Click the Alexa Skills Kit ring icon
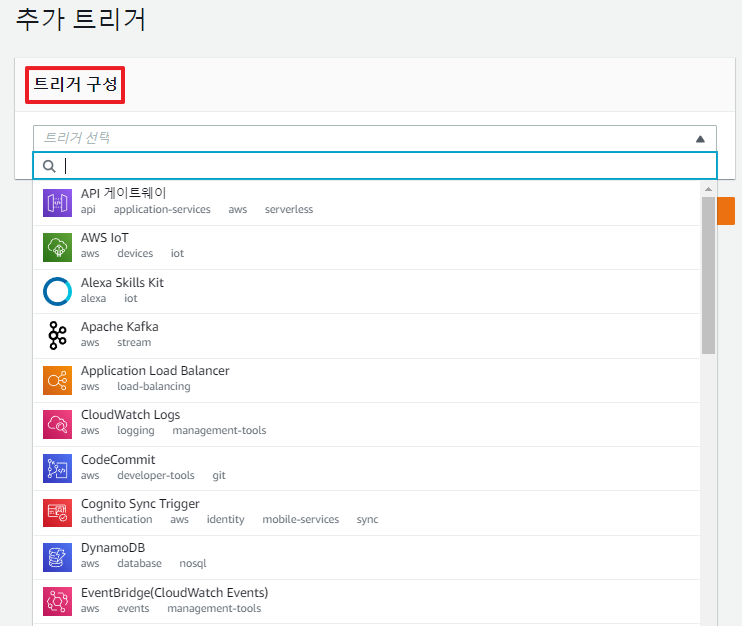The width and height of the screenshot is (742, 626). [x=57, y=291]
